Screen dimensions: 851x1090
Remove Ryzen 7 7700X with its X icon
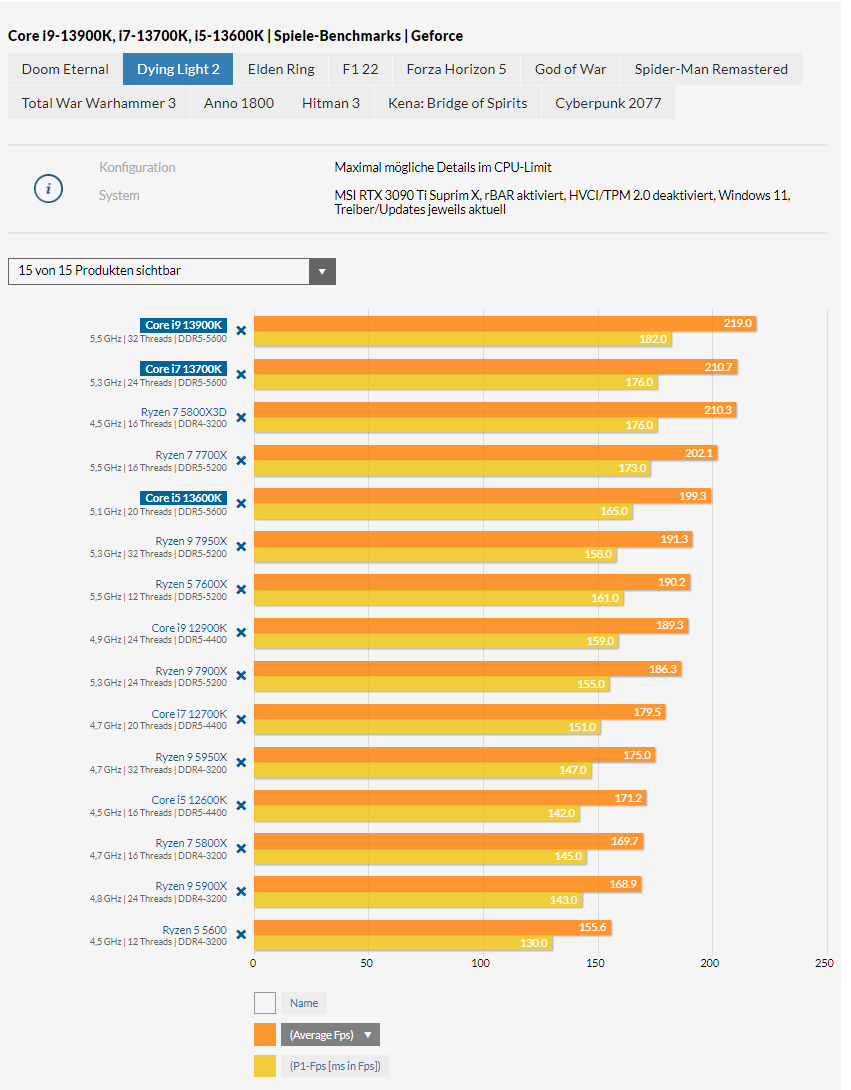241,461
